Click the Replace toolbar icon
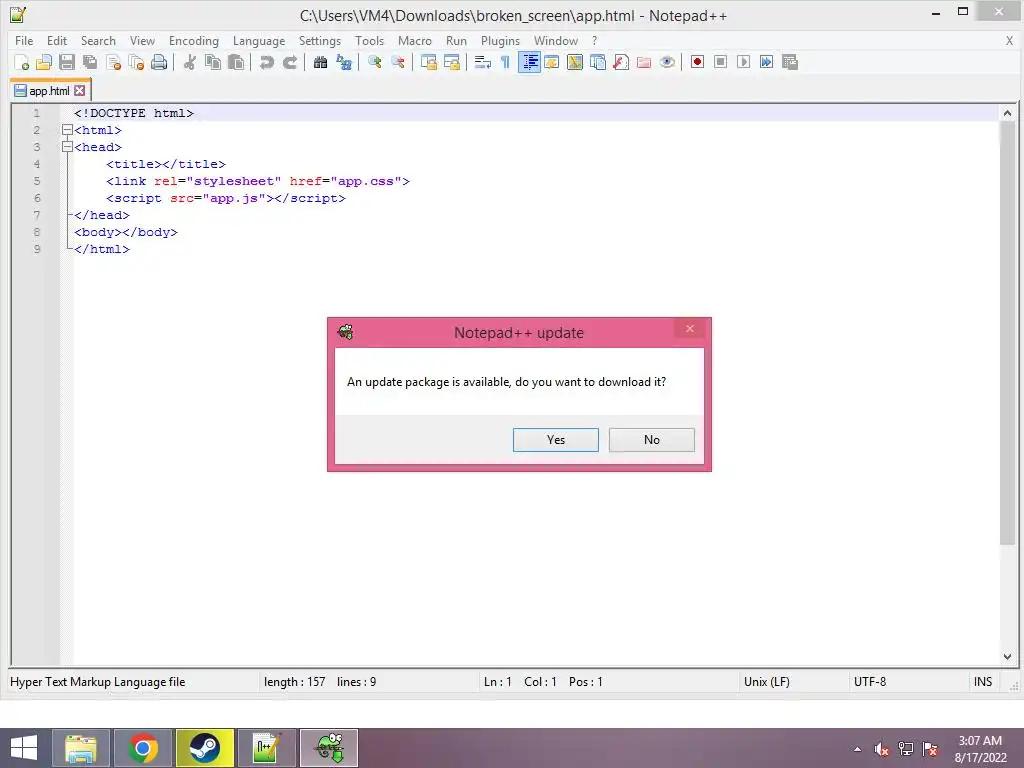Viewport: 1024px width, 768px height. coord(344,62)
